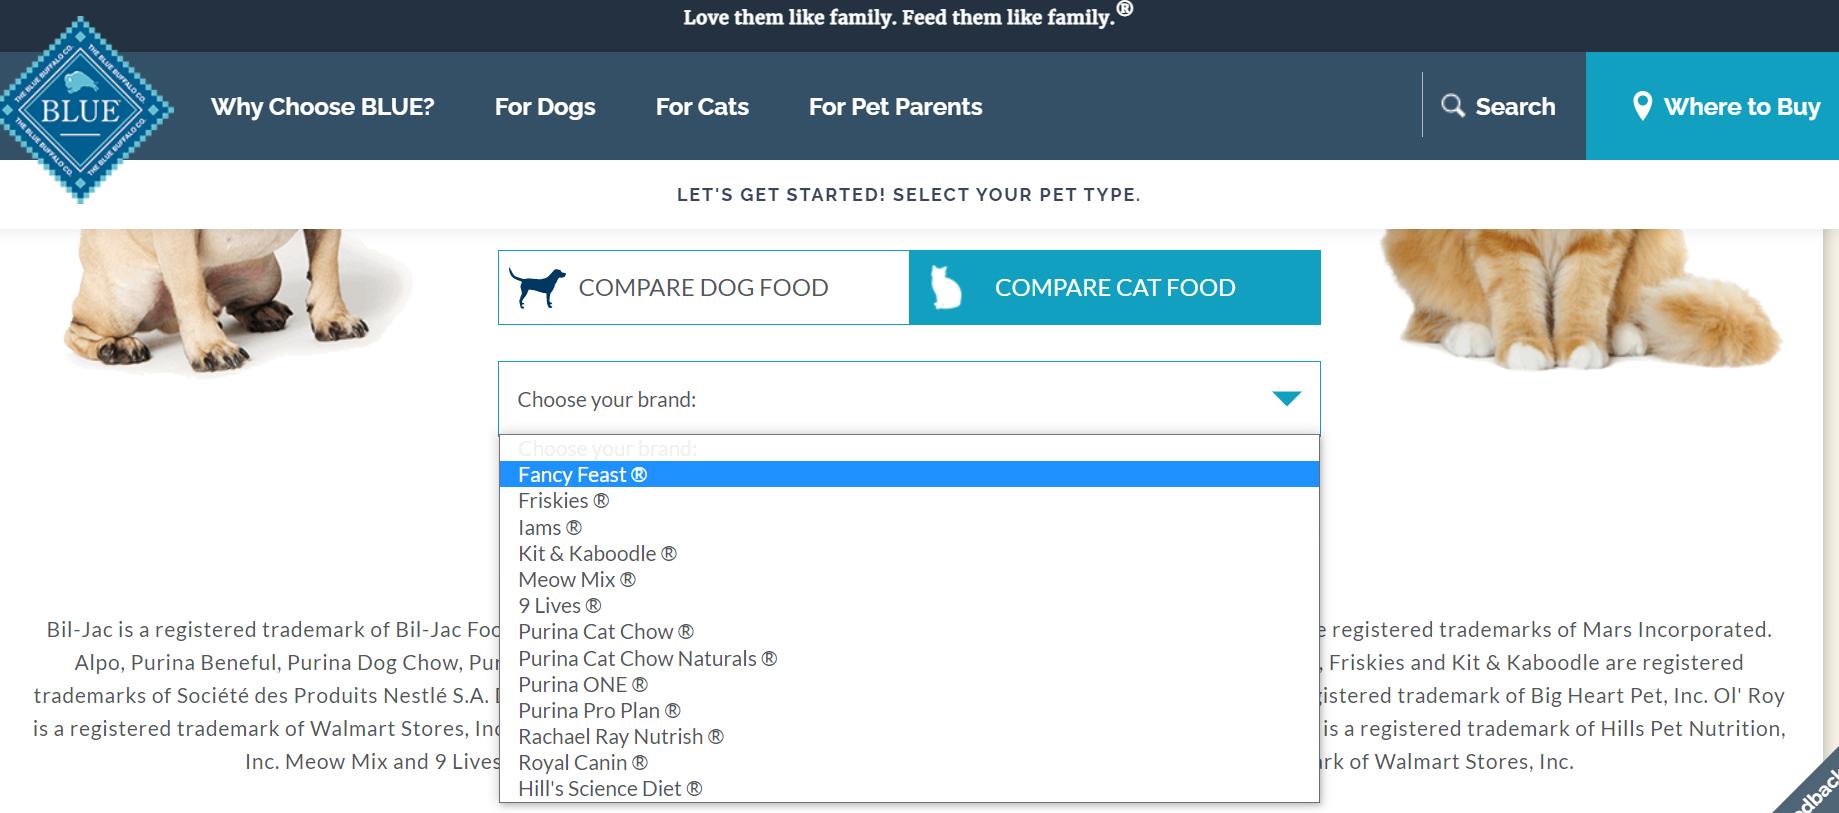Select Compare Dog Food option
The width and height of the screenshot is (1839, 813).
[x=703, y=288]
